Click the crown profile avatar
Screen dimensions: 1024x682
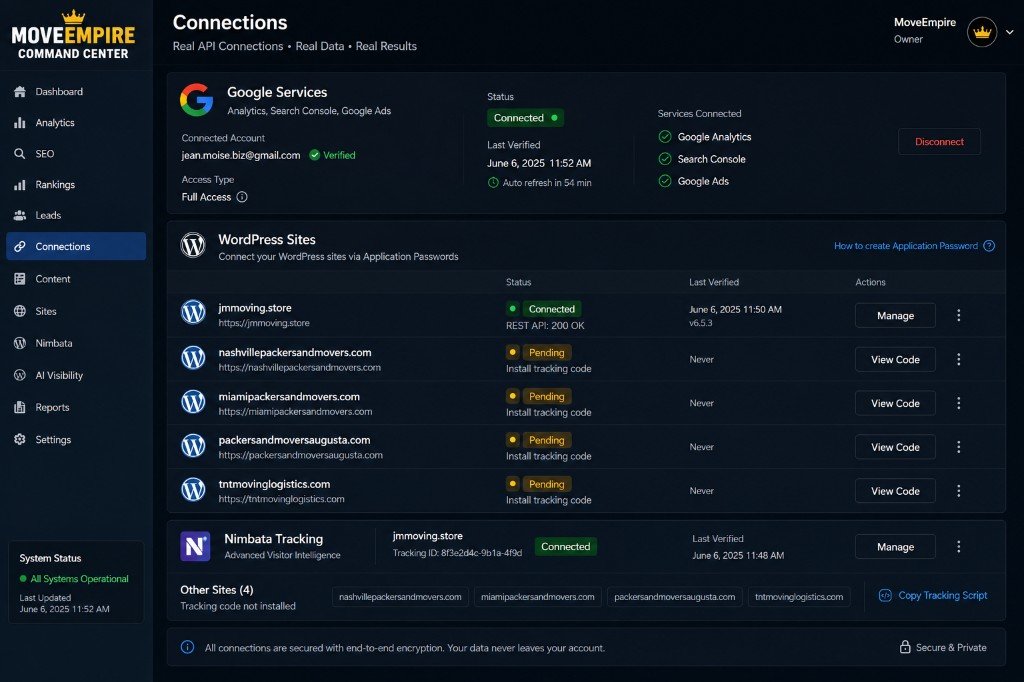[982, 31]
